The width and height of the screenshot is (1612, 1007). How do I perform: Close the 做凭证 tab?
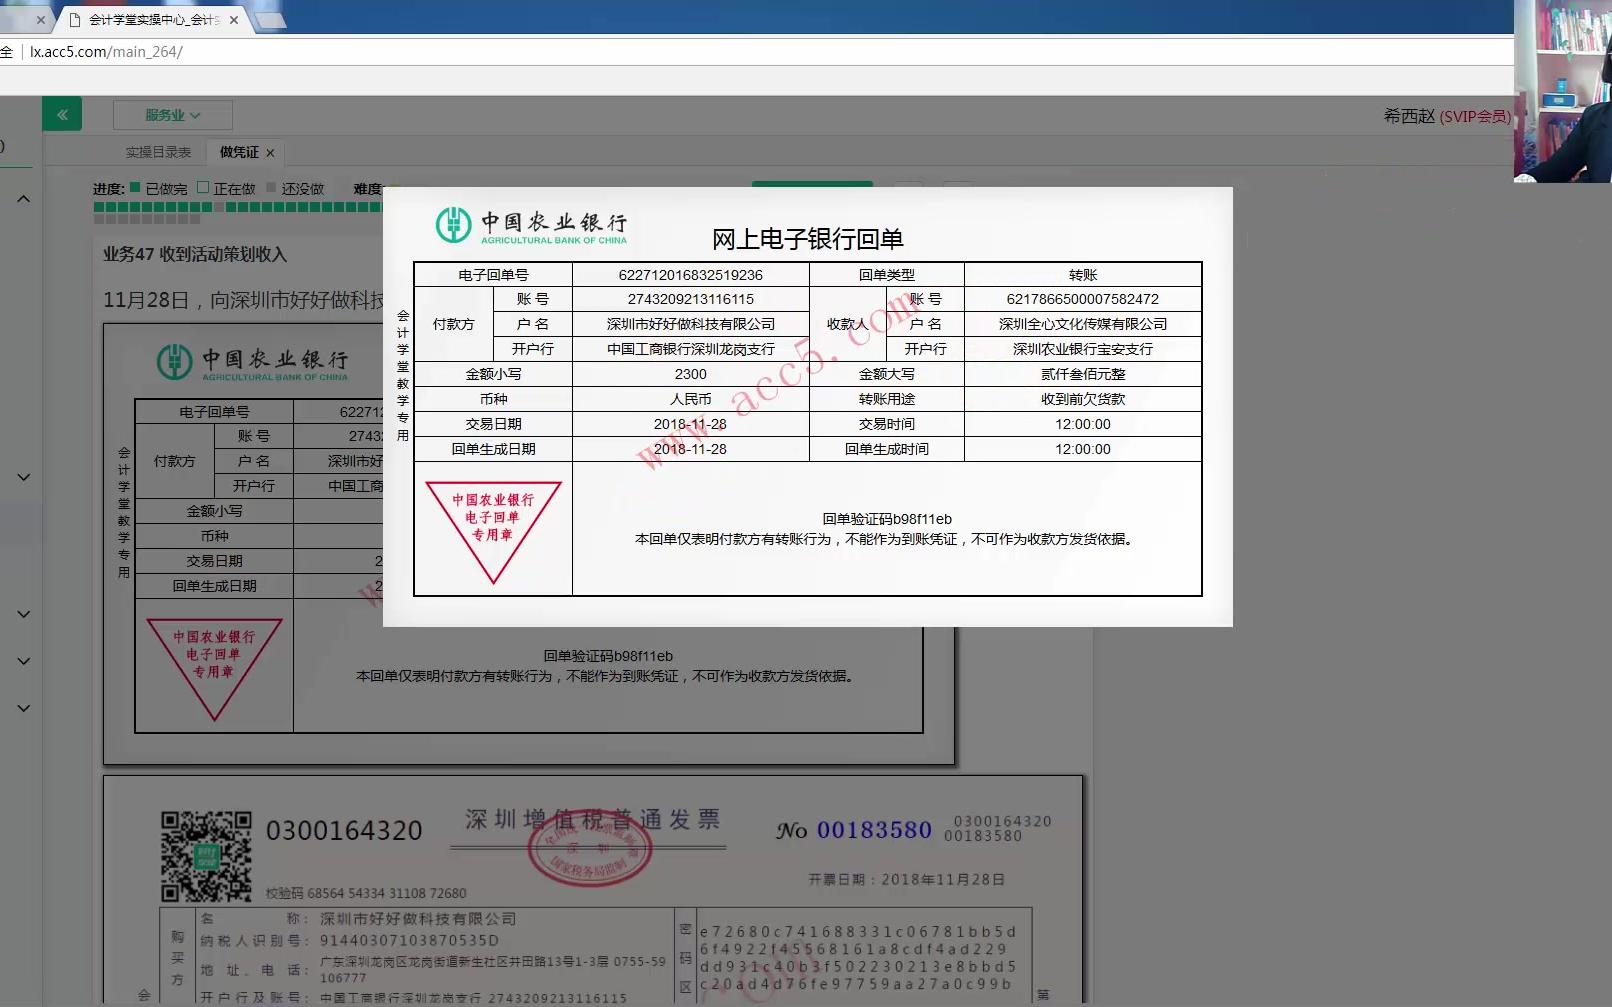270,153
